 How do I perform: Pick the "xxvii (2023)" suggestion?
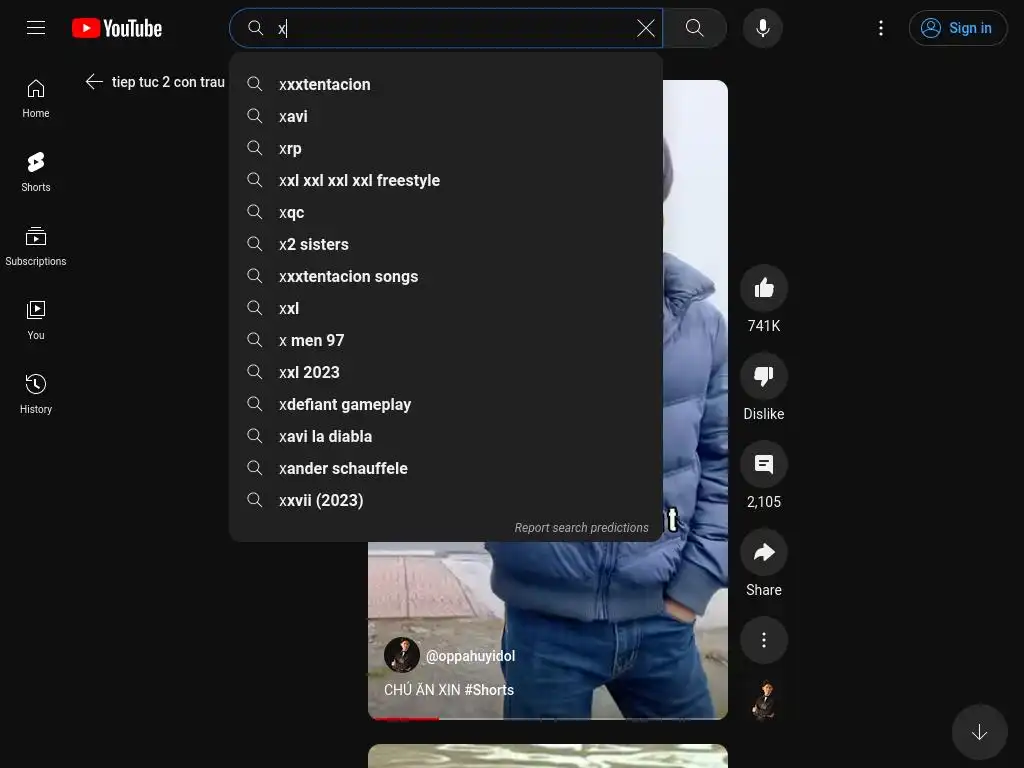(446, 500)
